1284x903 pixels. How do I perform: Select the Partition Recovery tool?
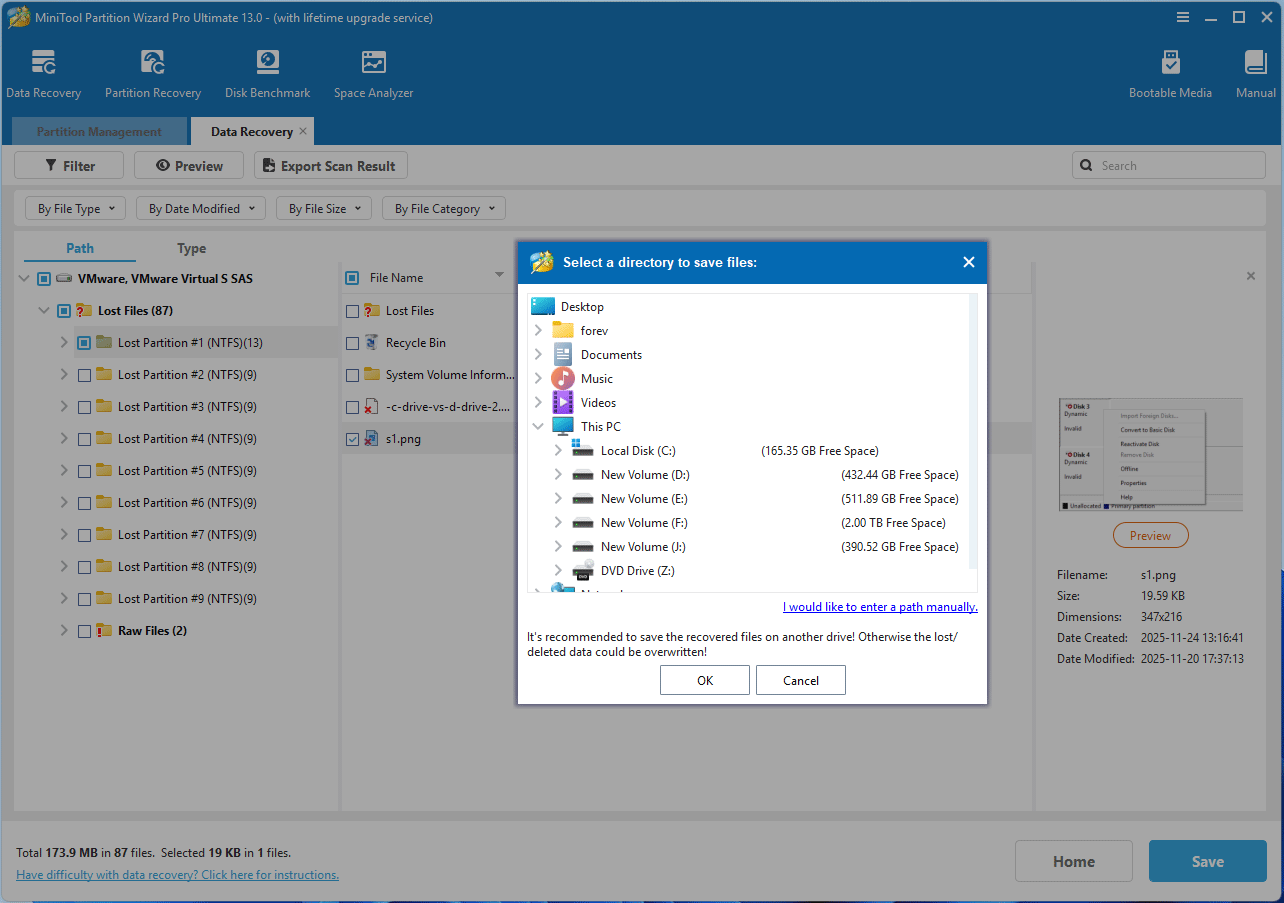click(152, 72)
